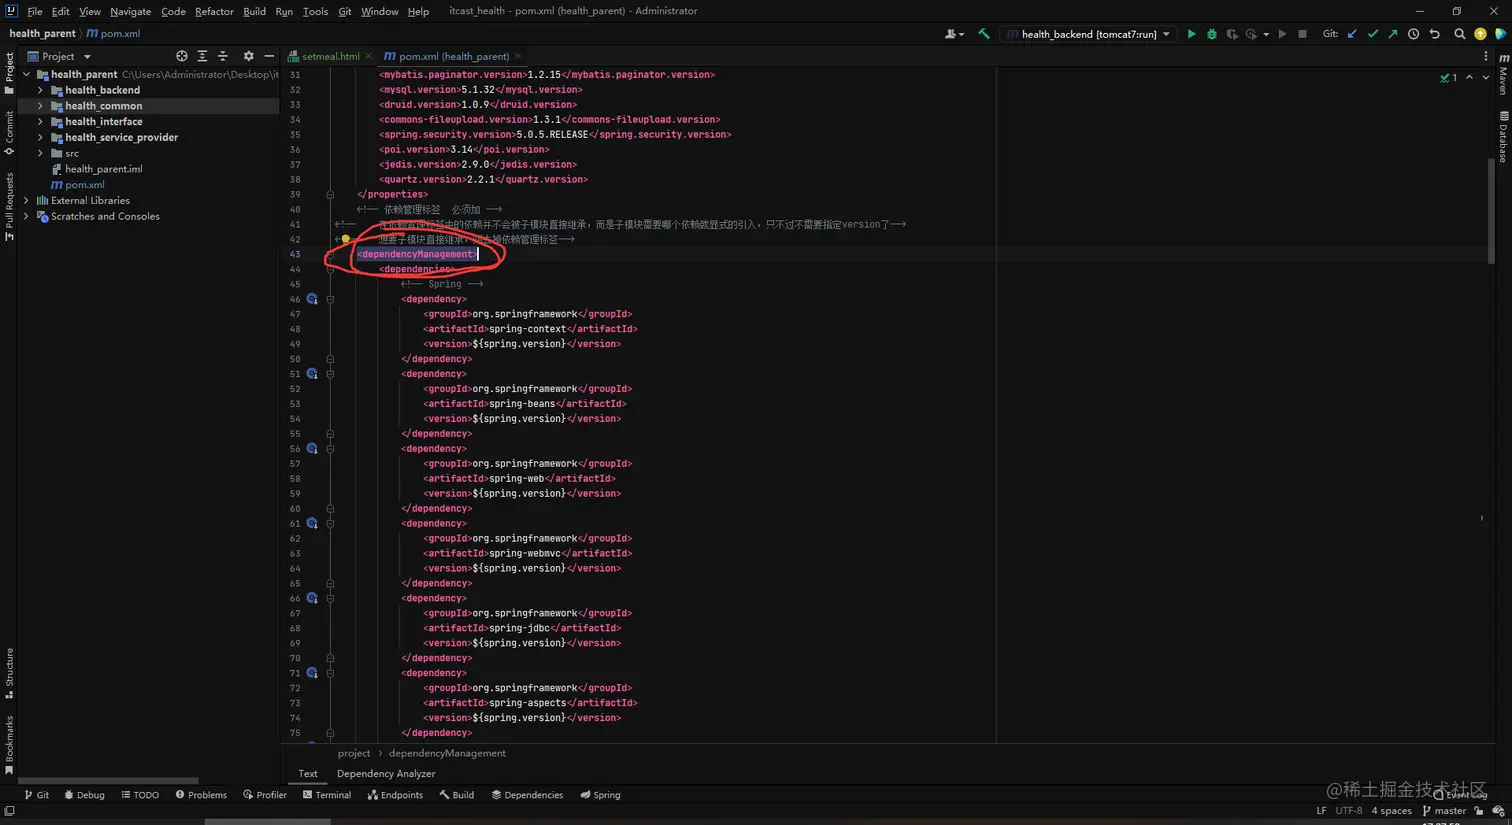Collapse all in Project panel
The image size is (1512, 825).
223,56
